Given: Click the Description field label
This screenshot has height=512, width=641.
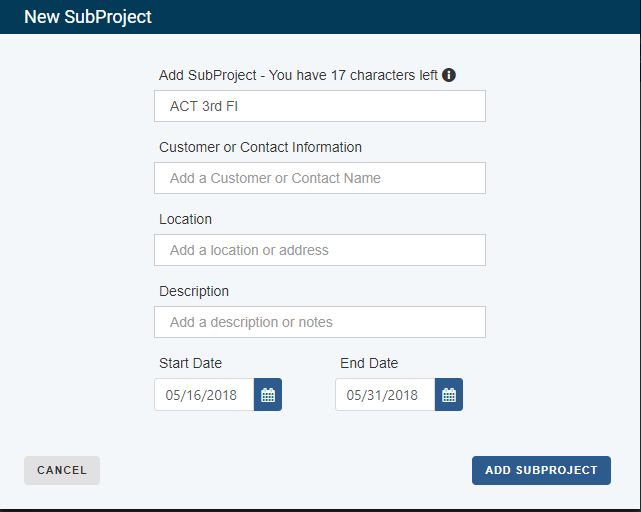Looking at the screenshot, I should [194, 291].
